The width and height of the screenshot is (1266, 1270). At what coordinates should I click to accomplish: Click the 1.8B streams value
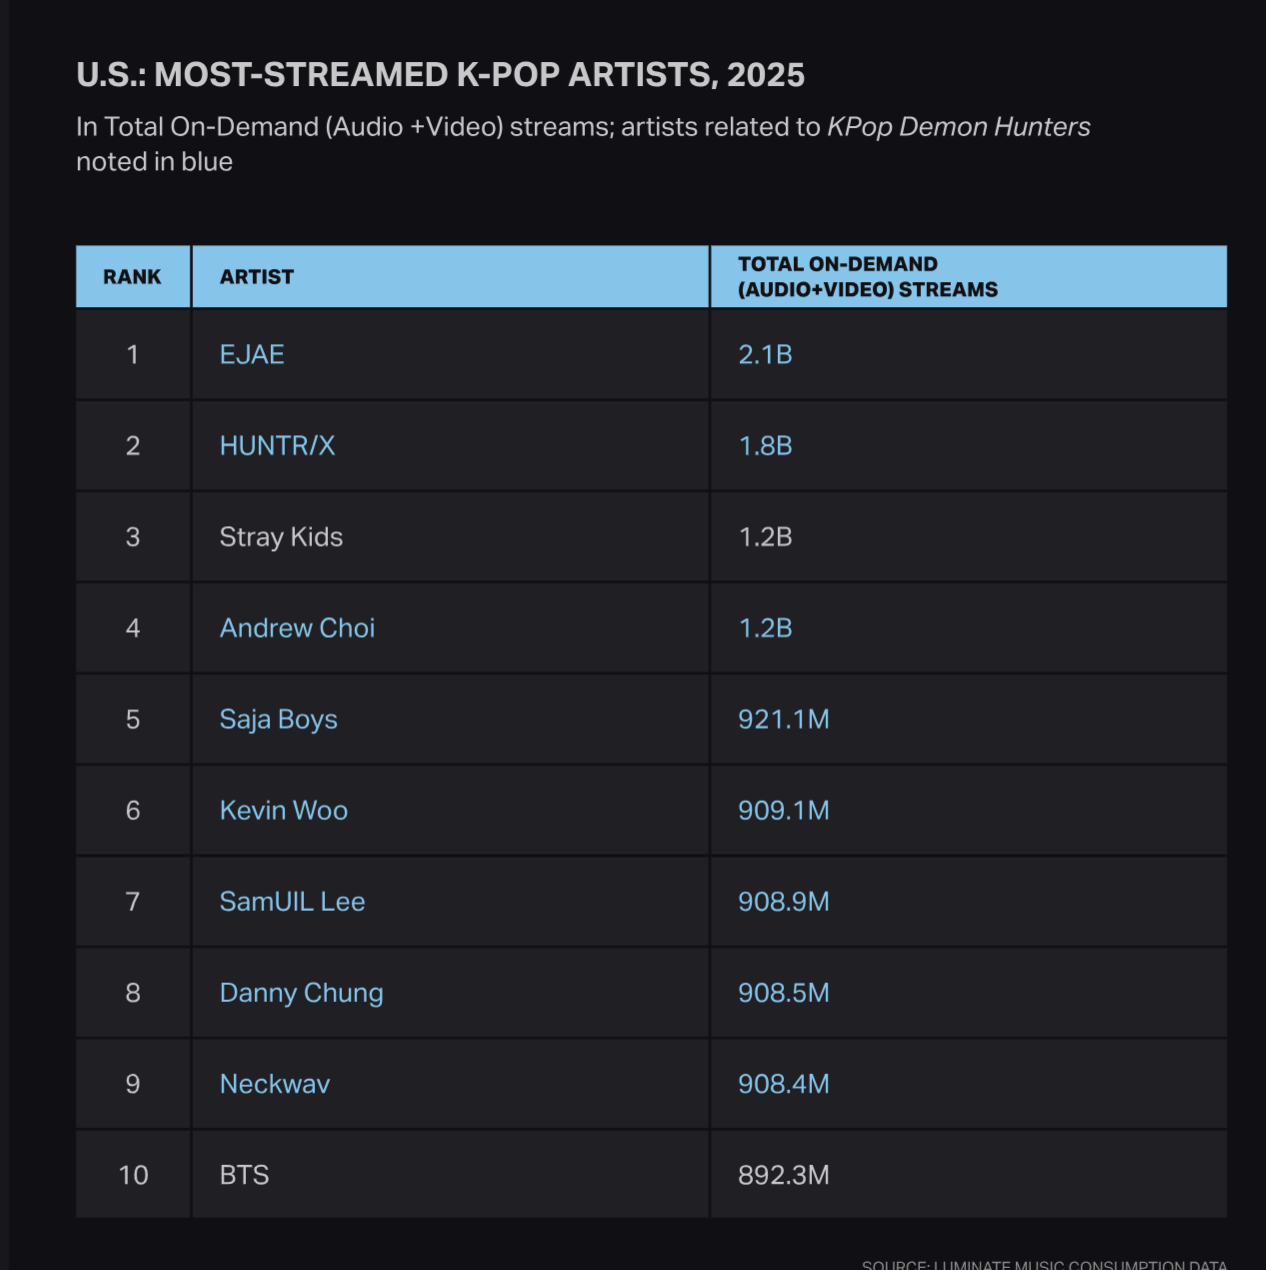coord(765,446)
